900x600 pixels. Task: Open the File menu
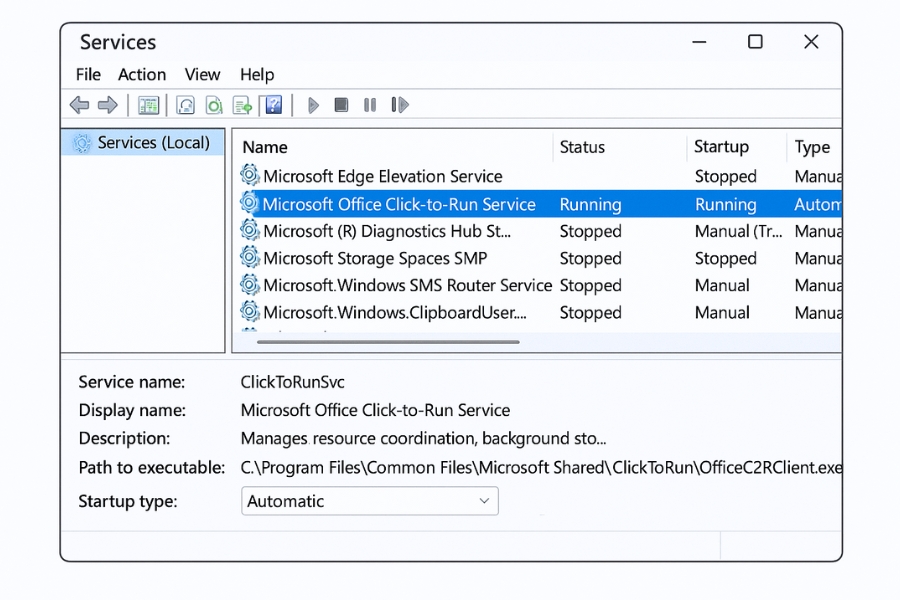click(x=88, y=74)
